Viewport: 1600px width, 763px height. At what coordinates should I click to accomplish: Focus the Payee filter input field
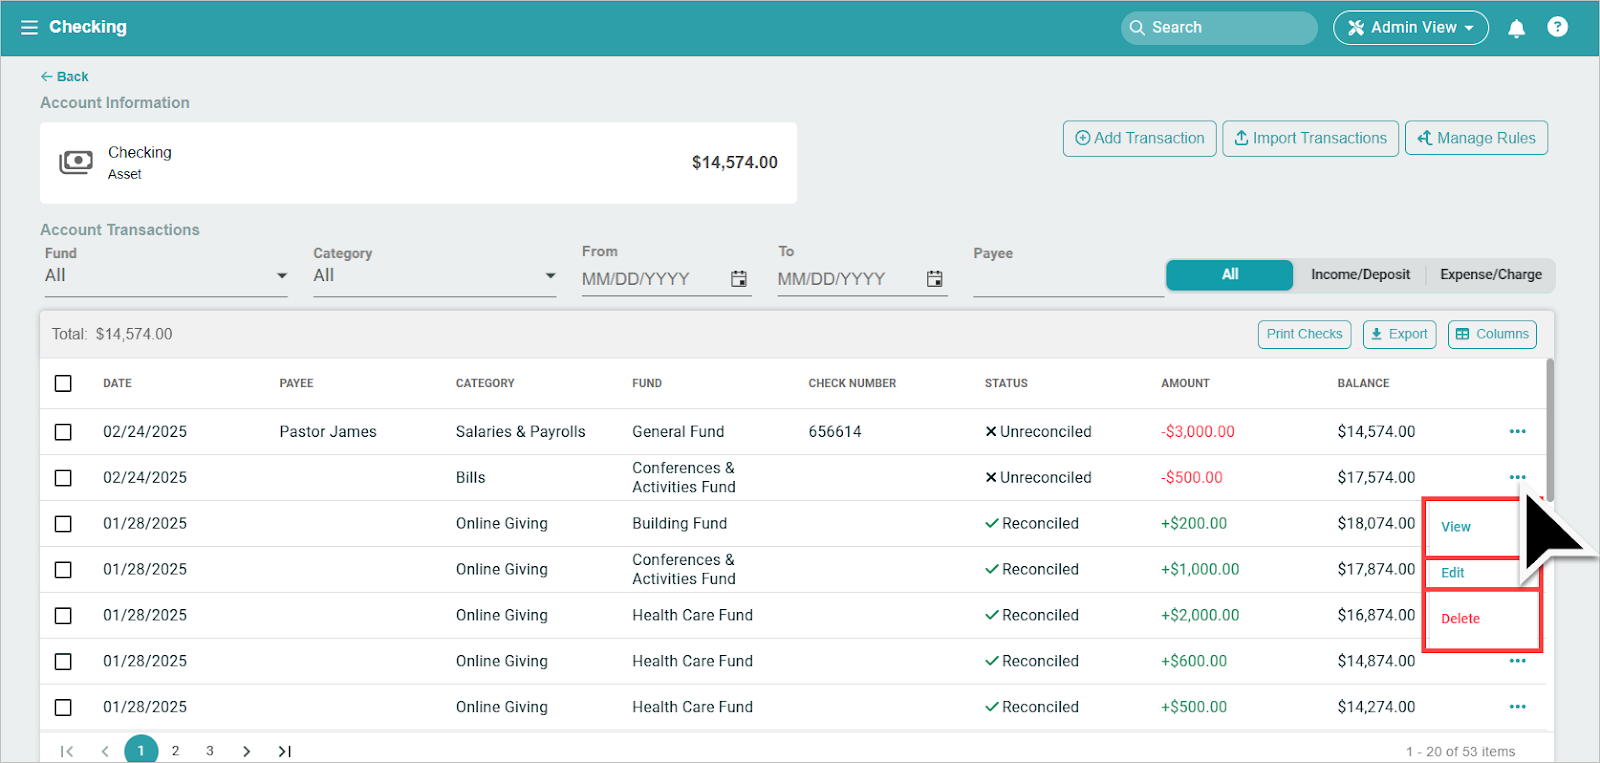pos(1067,279)
